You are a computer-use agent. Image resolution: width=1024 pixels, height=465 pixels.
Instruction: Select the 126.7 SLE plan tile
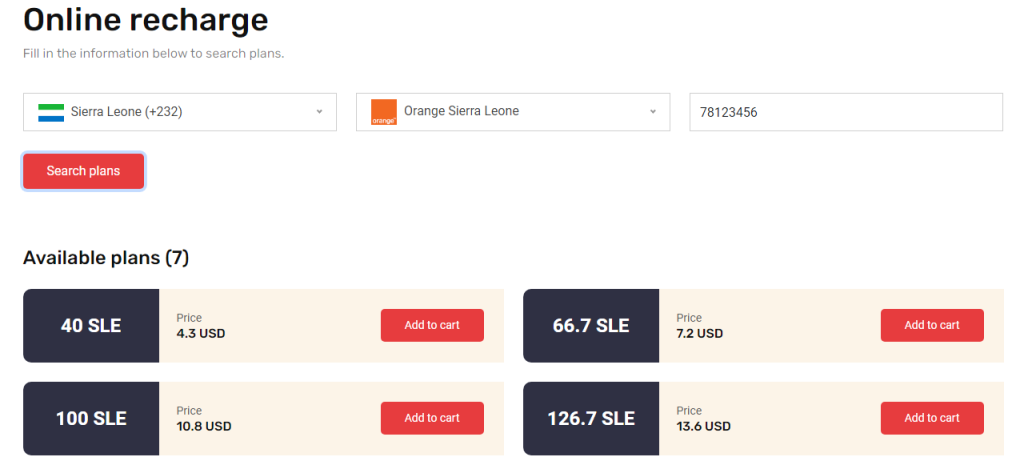(x=591, y=419)
